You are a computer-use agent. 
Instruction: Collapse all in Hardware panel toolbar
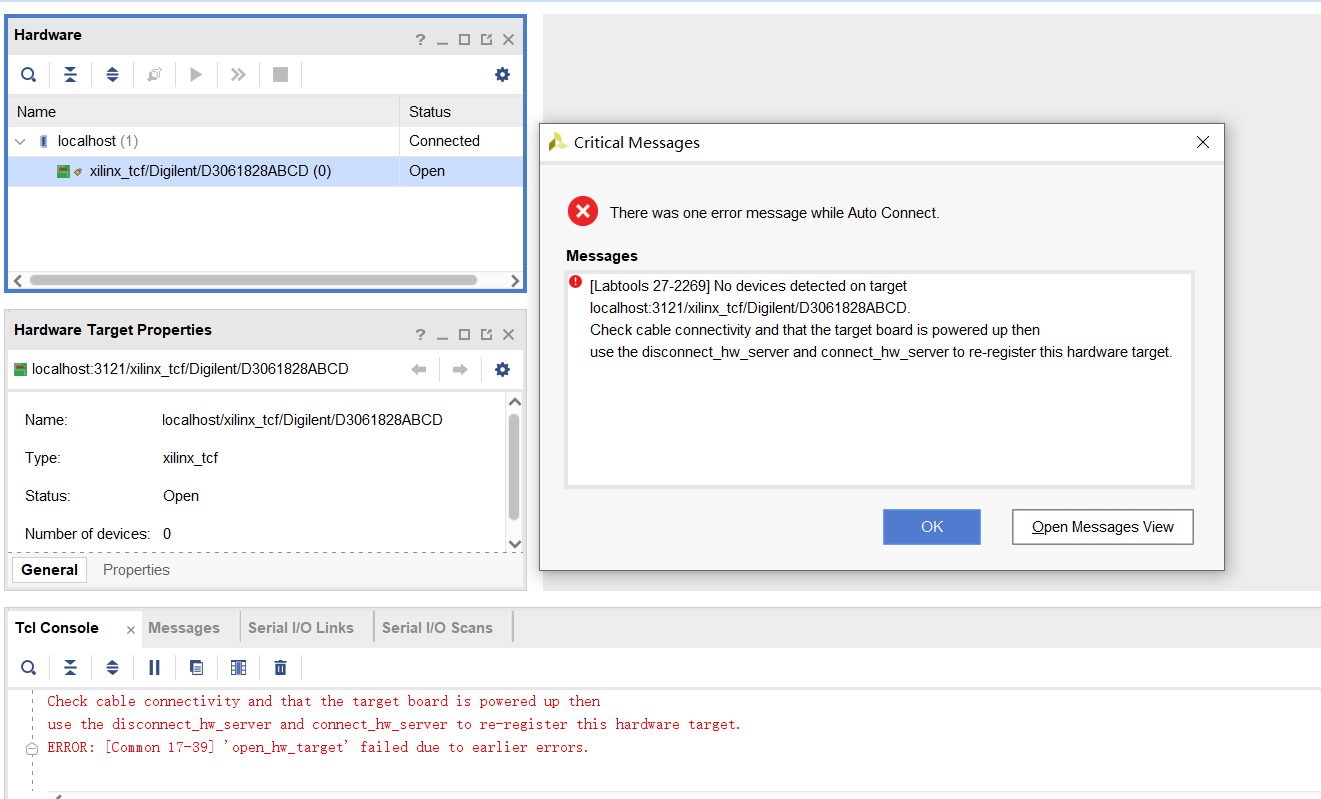70,75
